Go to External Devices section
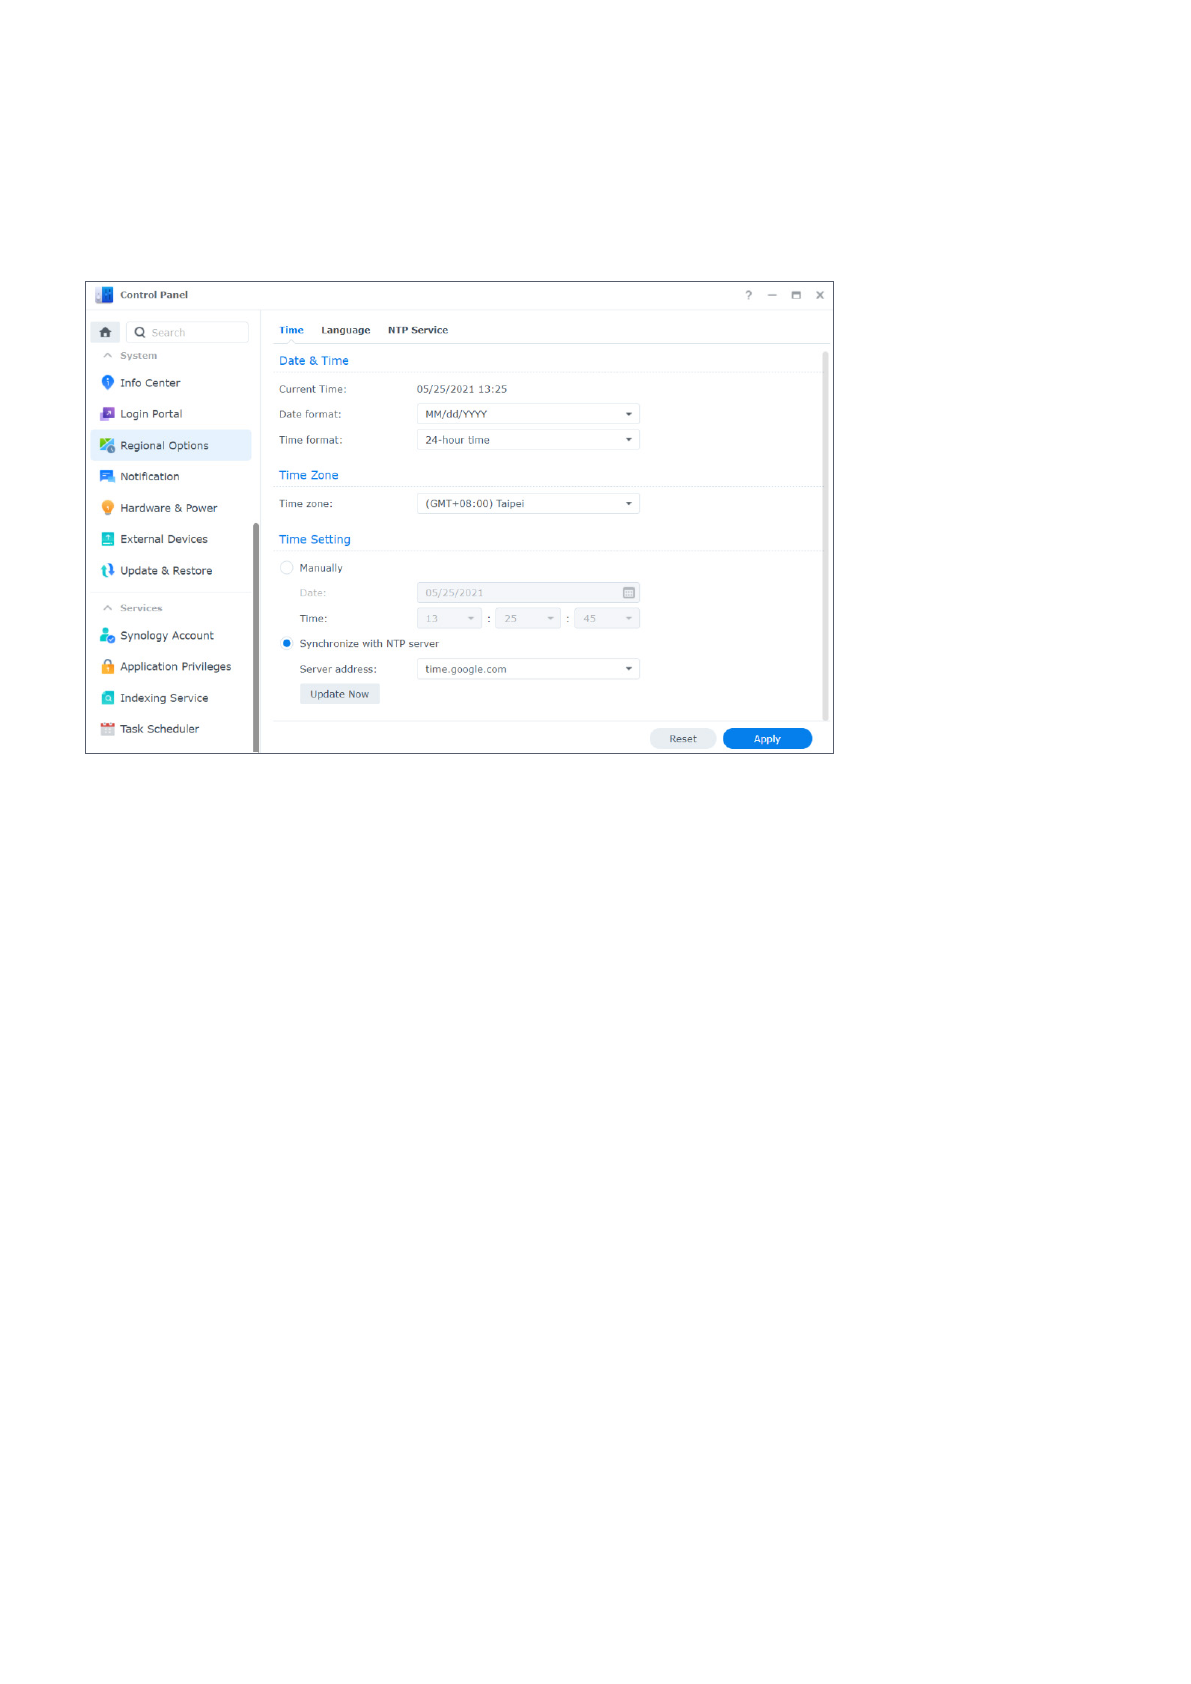The height and width of the screenshot is (1684, 1191). click(164, 539)
